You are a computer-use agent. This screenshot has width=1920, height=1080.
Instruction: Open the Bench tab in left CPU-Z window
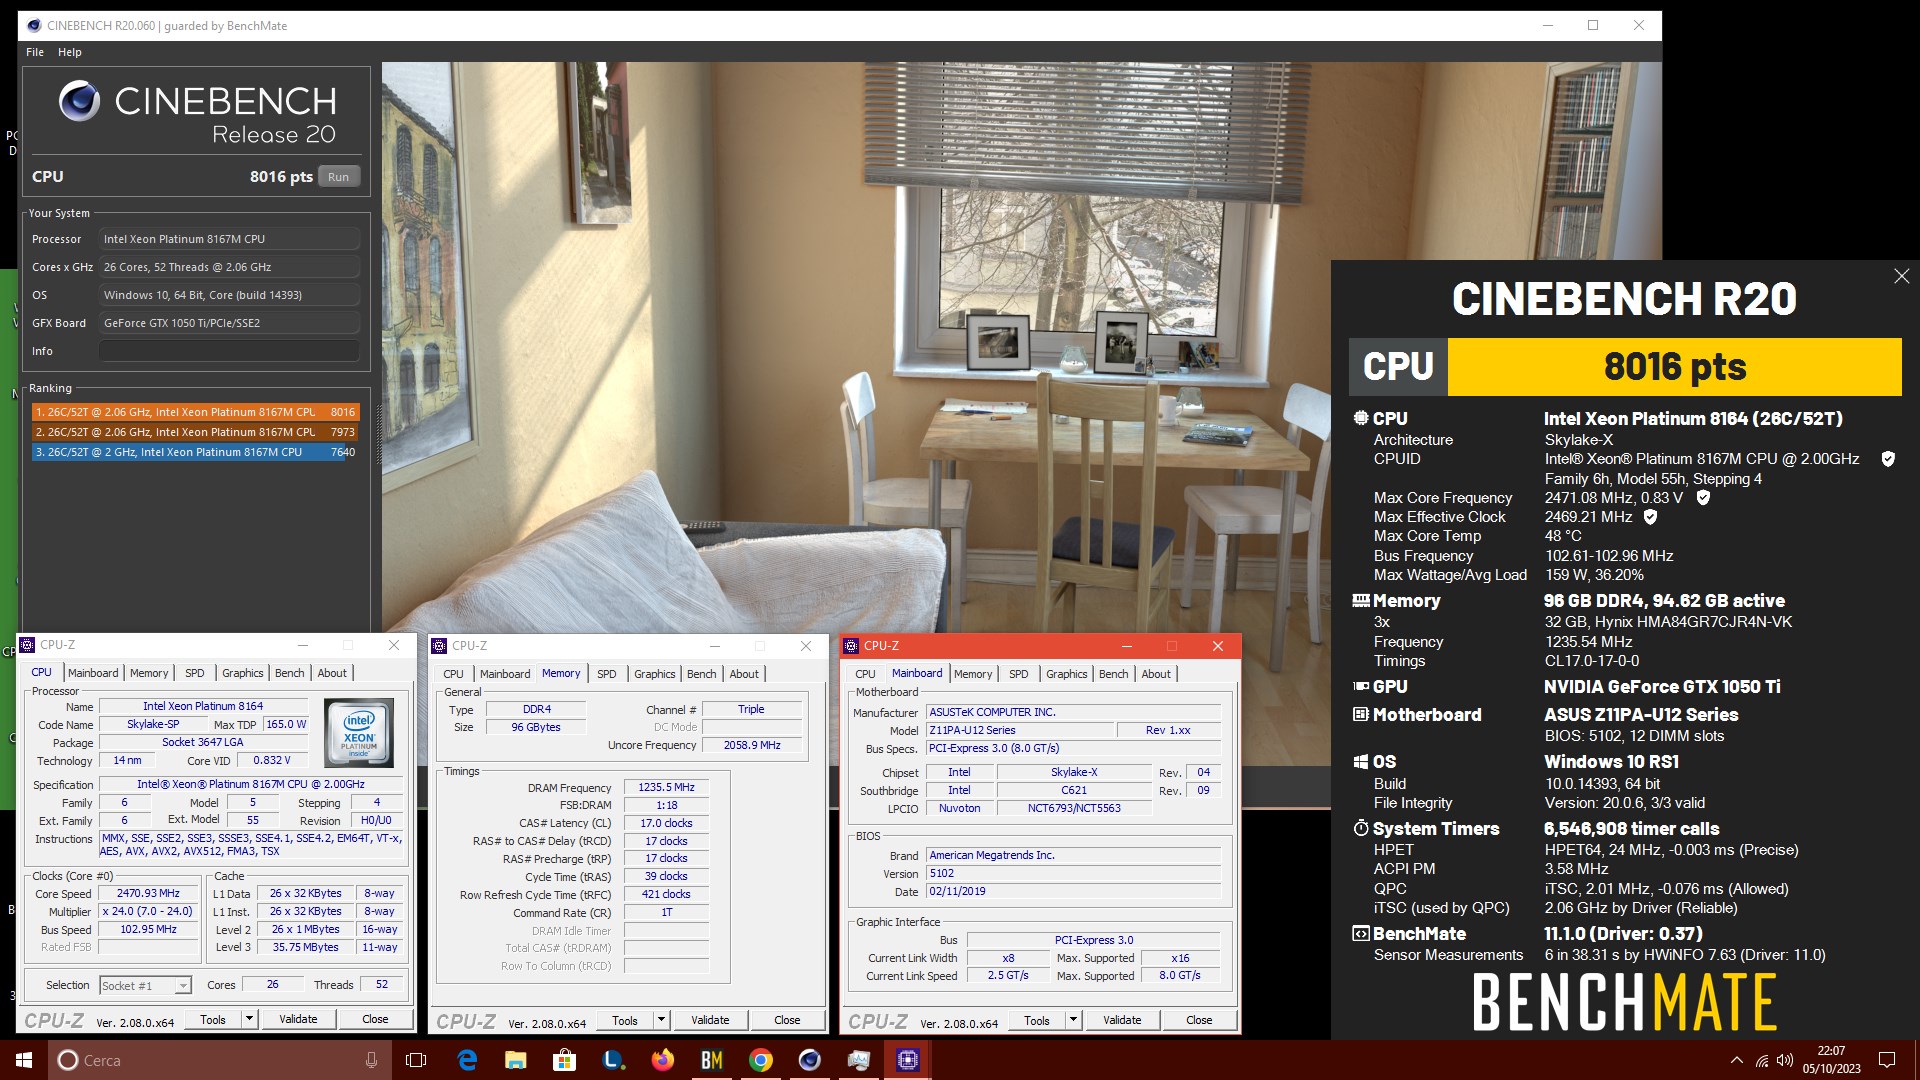[x=290, y=673]
